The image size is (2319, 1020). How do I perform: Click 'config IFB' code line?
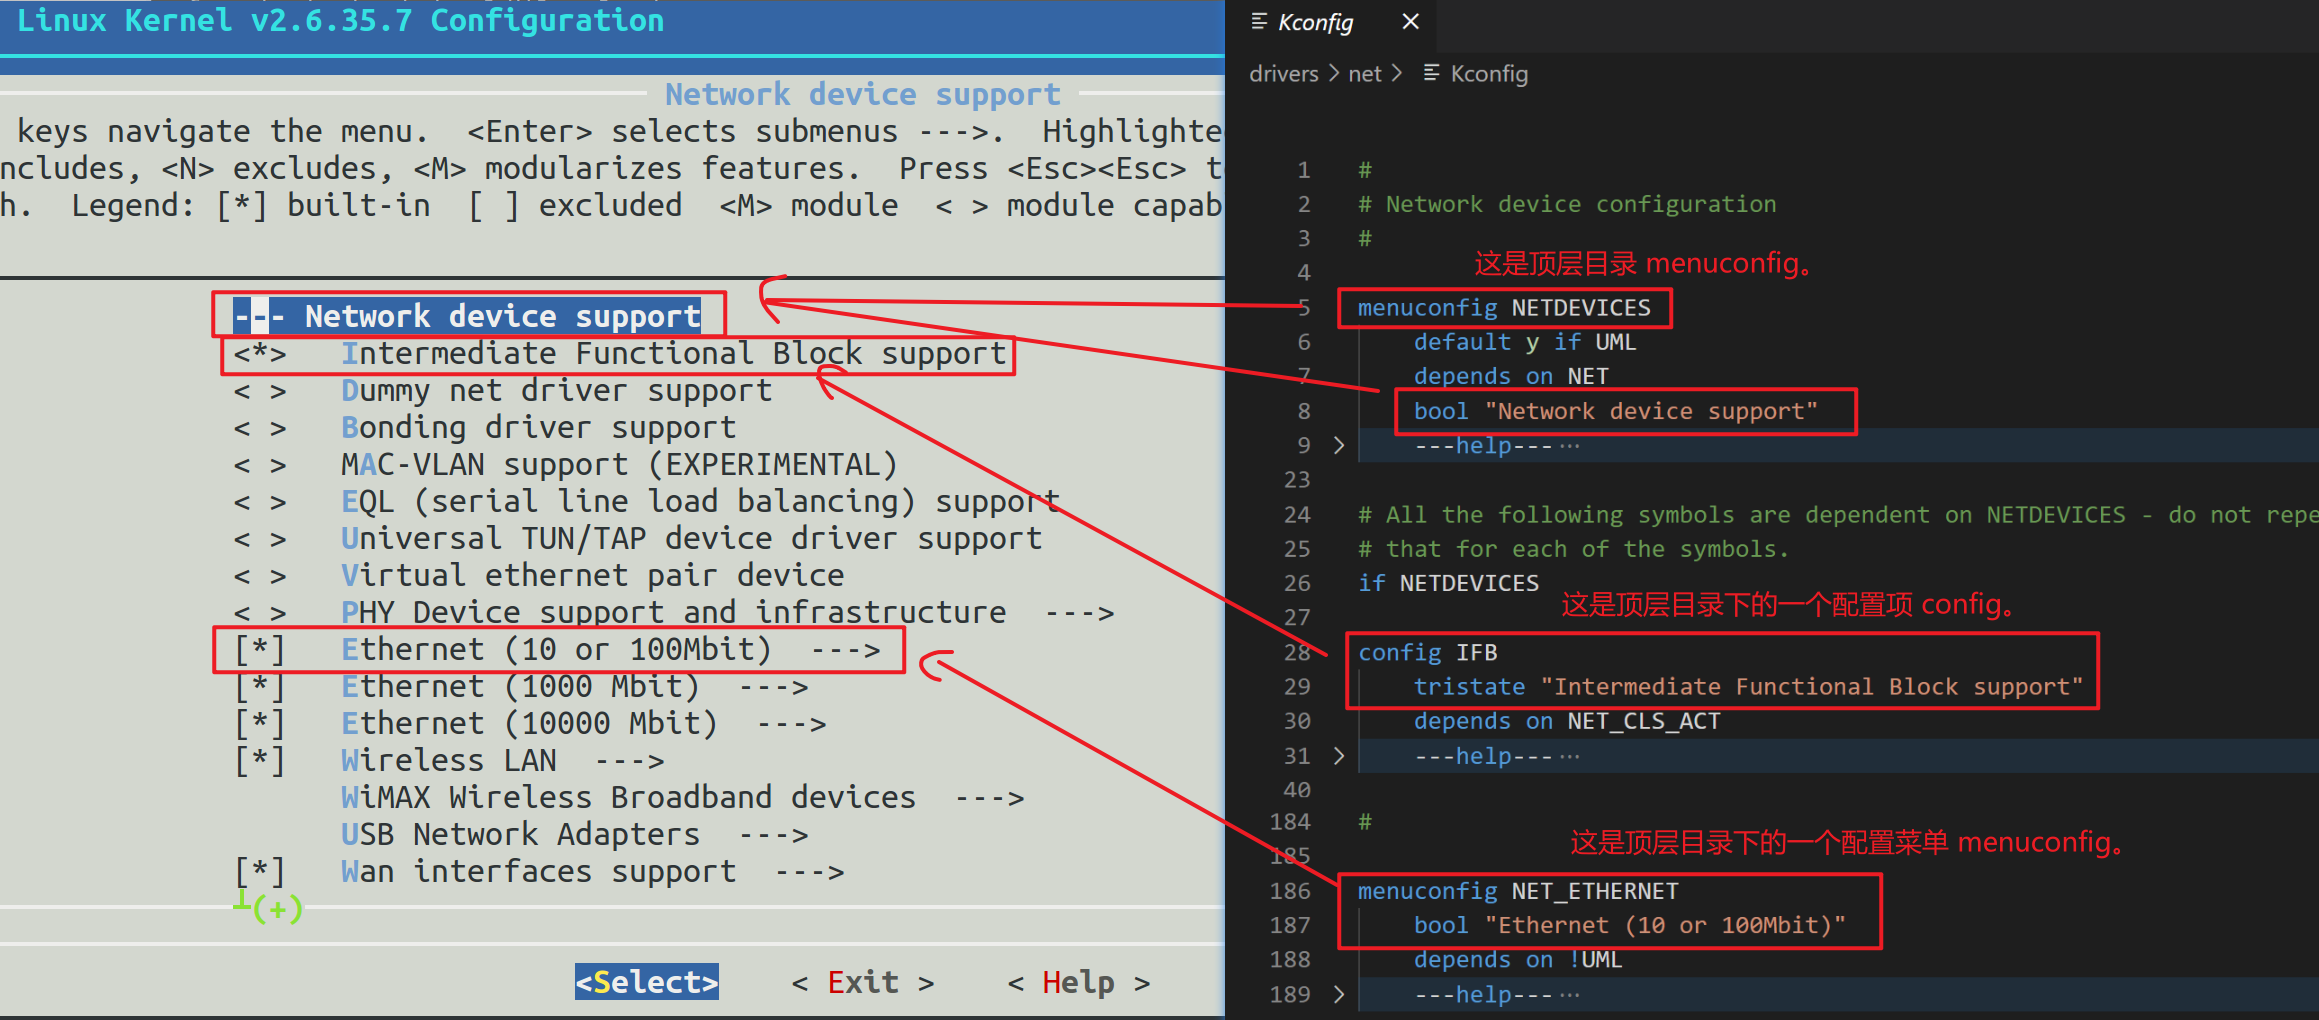tap(1427, 652)
